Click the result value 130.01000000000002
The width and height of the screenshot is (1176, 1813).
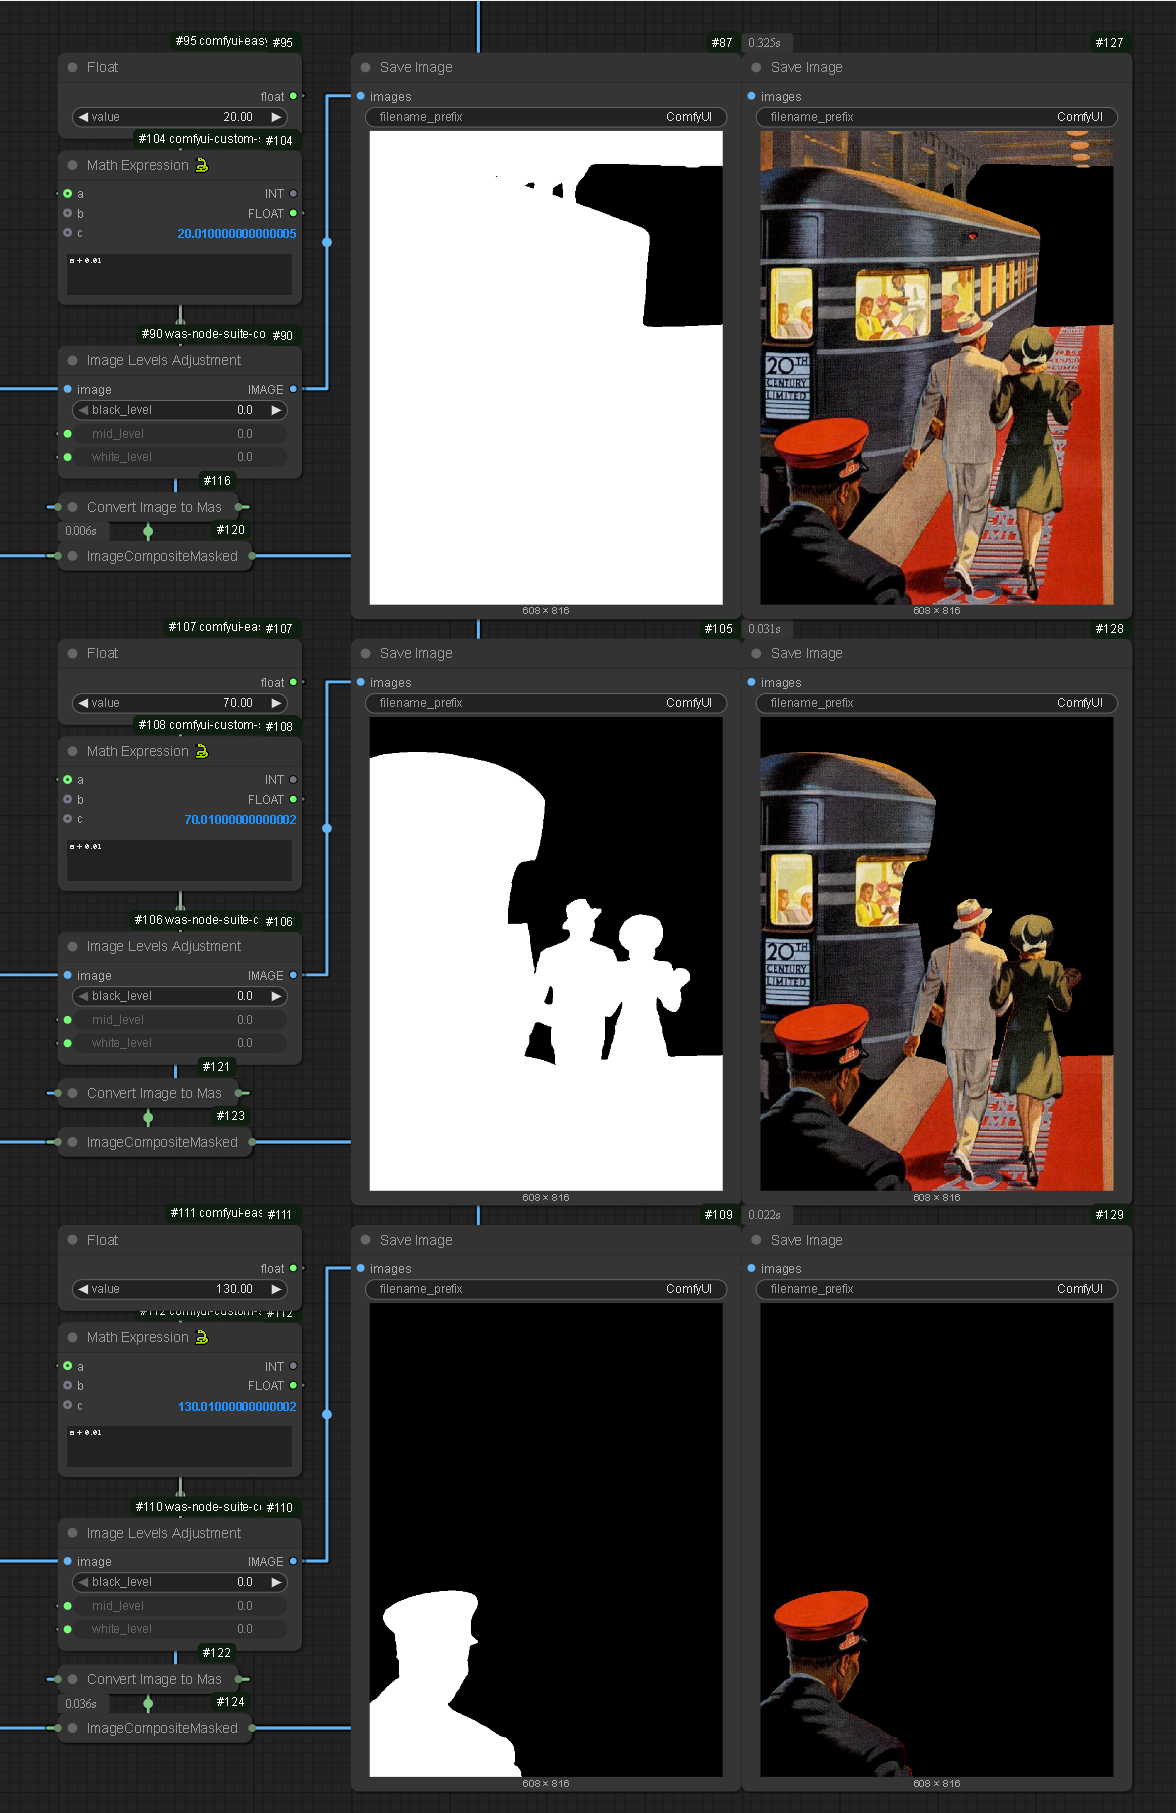tap(237, 1406)
